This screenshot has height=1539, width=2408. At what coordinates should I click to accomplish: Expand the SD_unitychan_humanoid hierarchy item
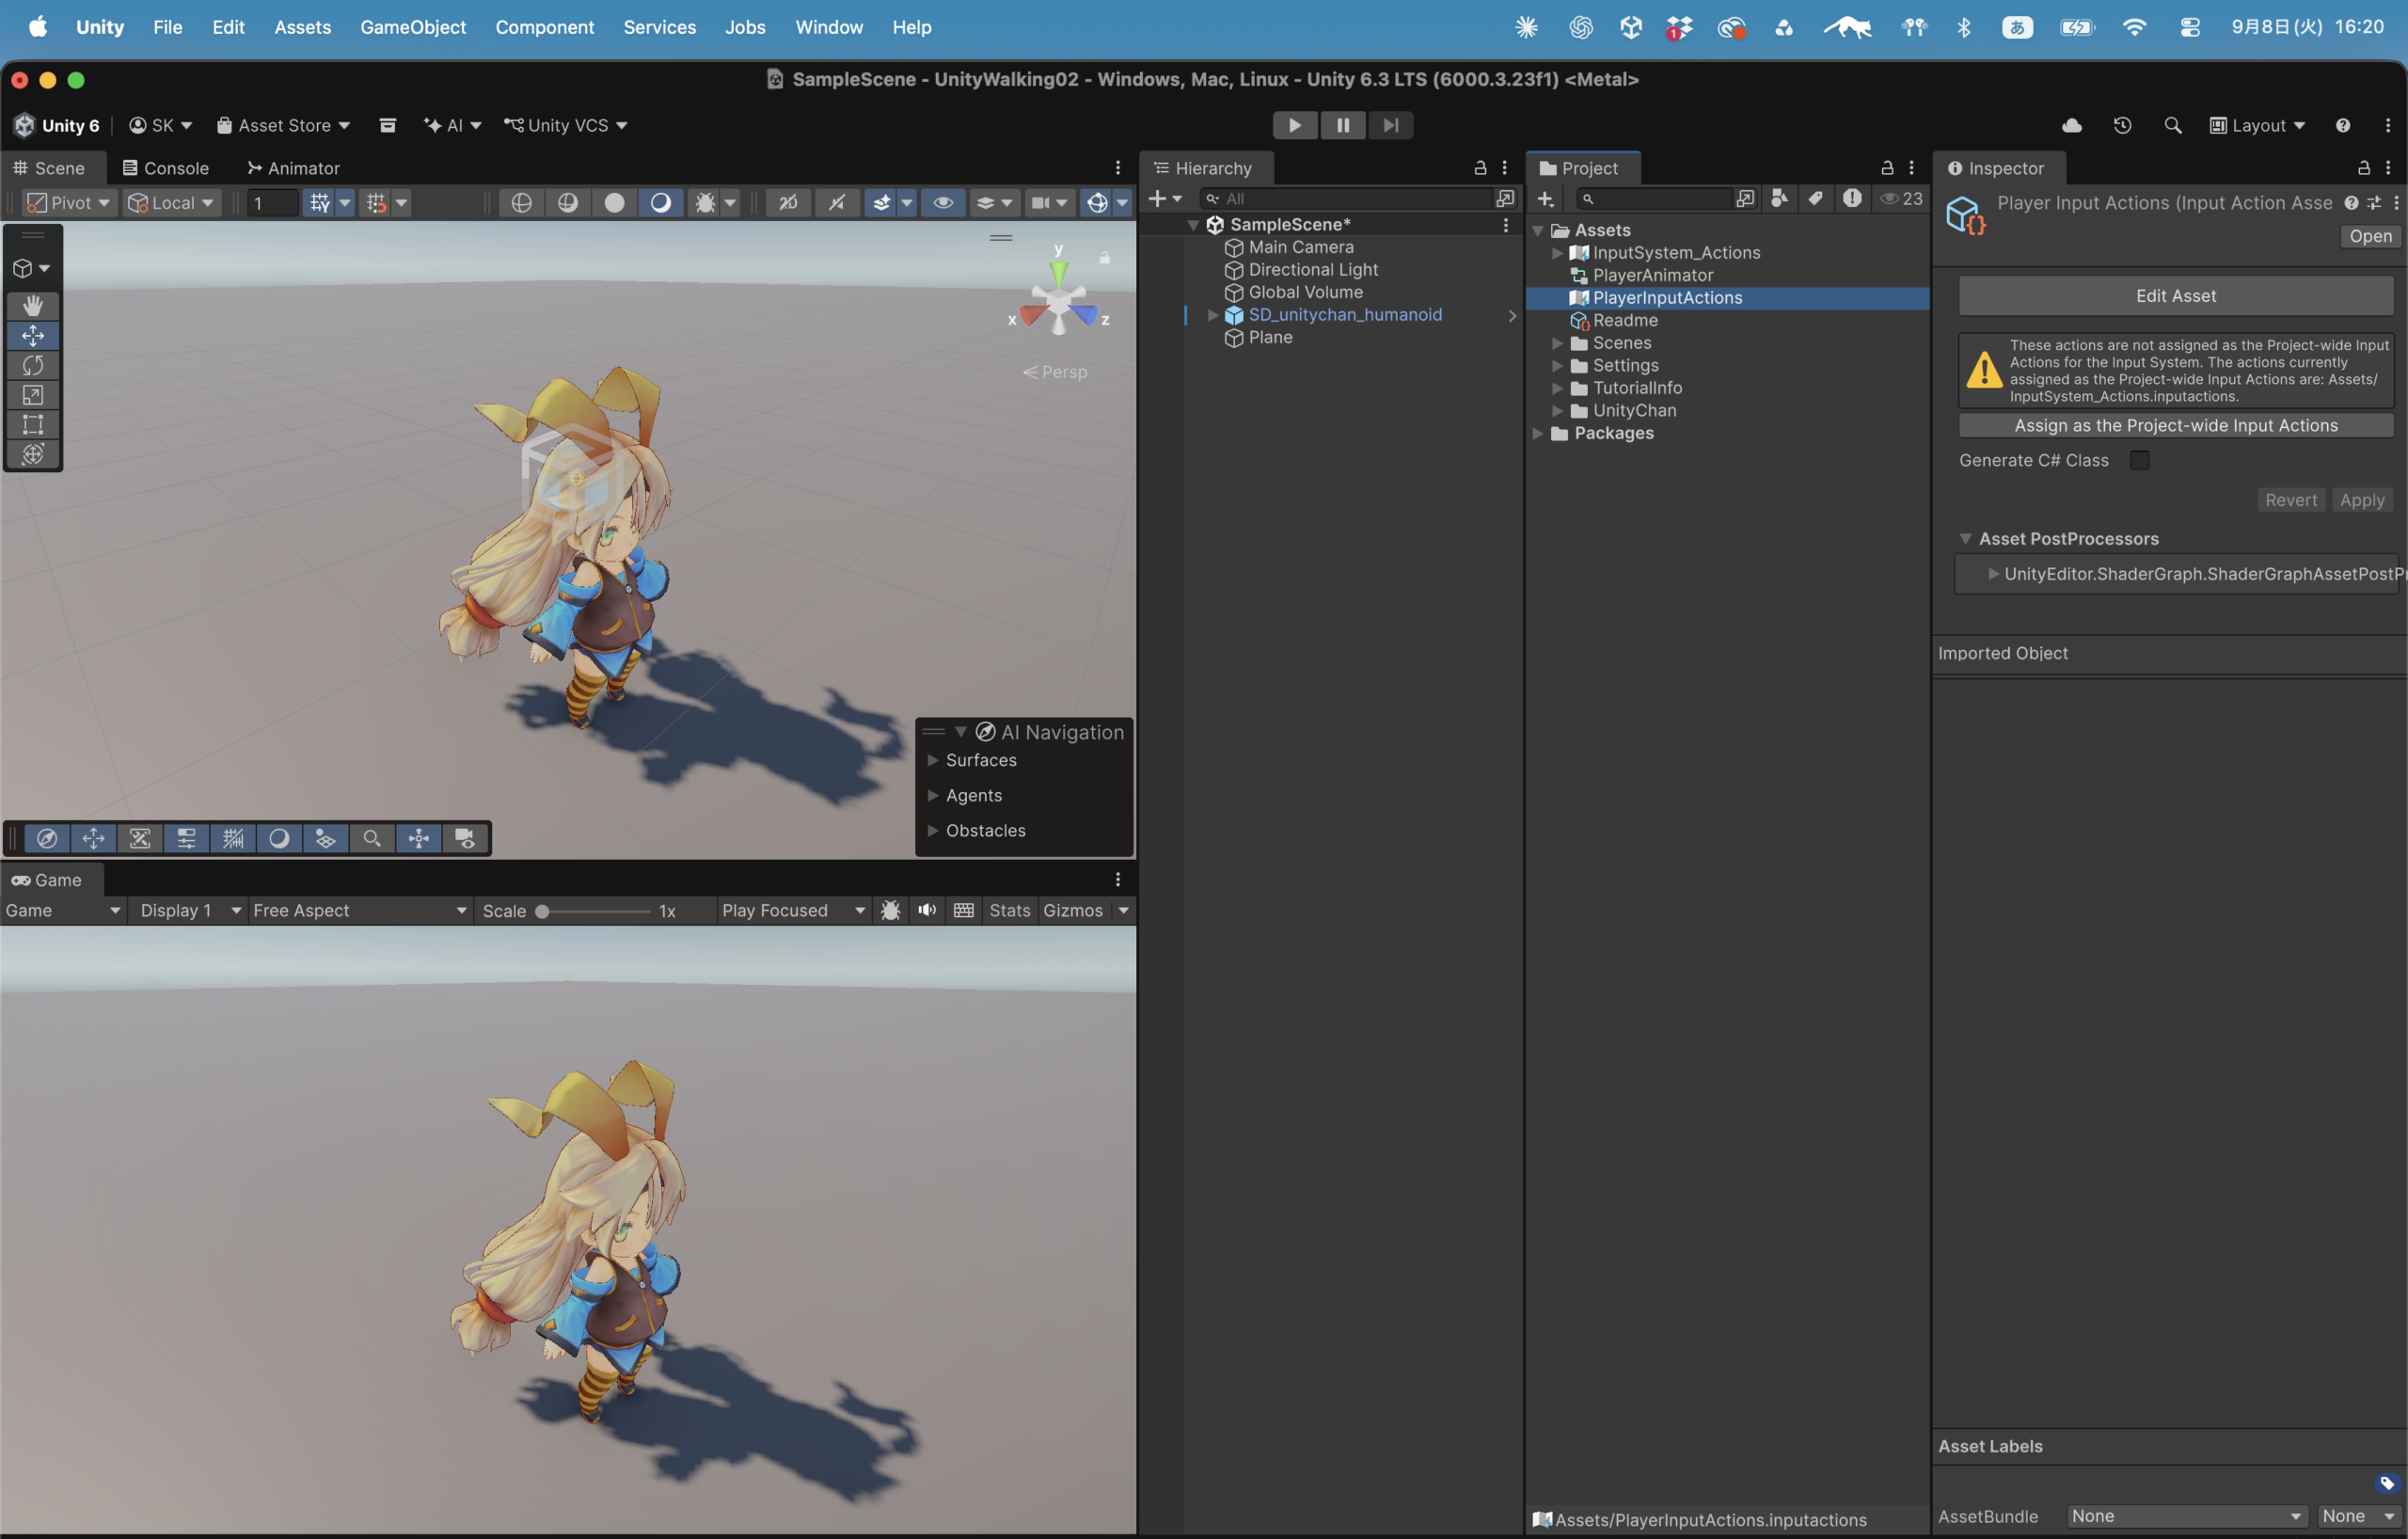[x=1213, y=315]
